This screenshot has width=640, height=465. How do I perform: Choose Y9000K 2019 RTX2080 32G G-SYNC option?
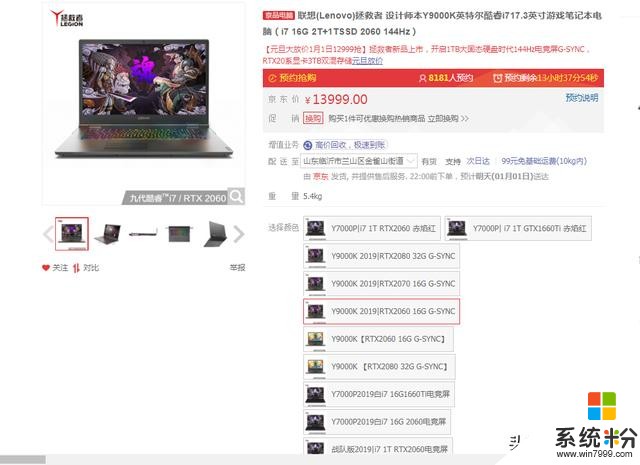tap(381, 256)
